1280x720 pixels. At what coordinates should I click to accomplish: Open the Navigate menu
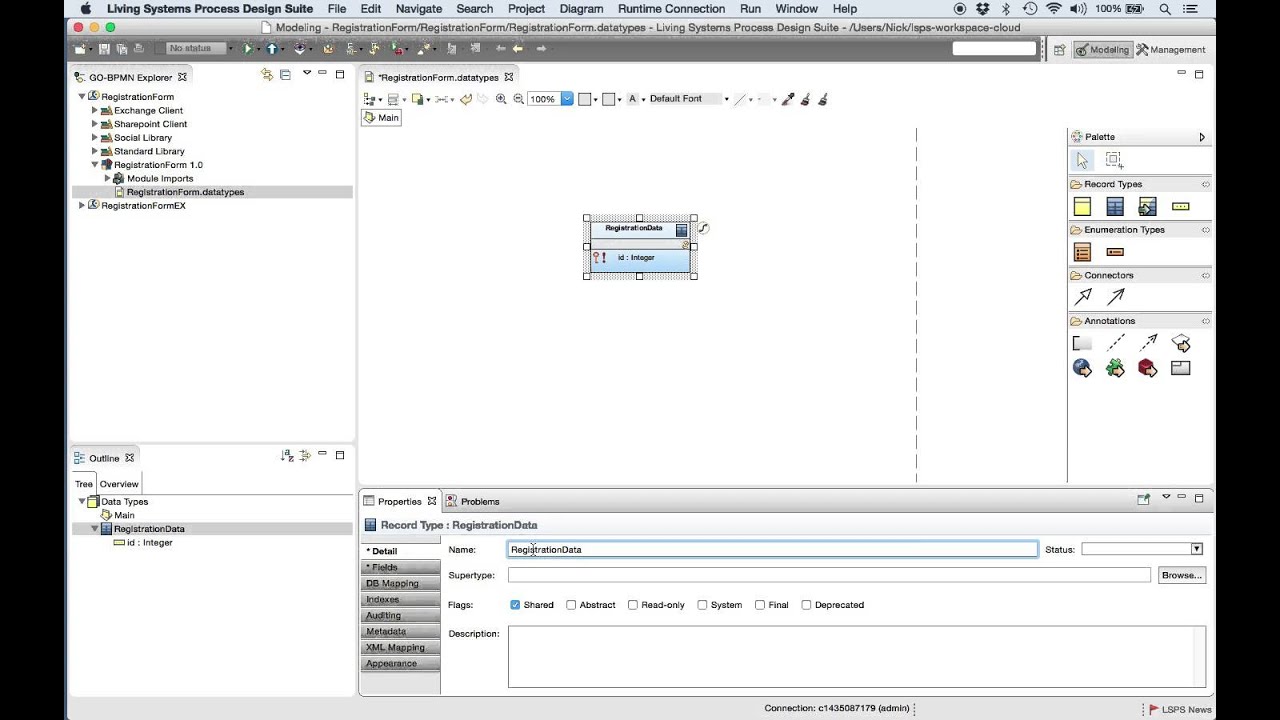coord(418,9)
